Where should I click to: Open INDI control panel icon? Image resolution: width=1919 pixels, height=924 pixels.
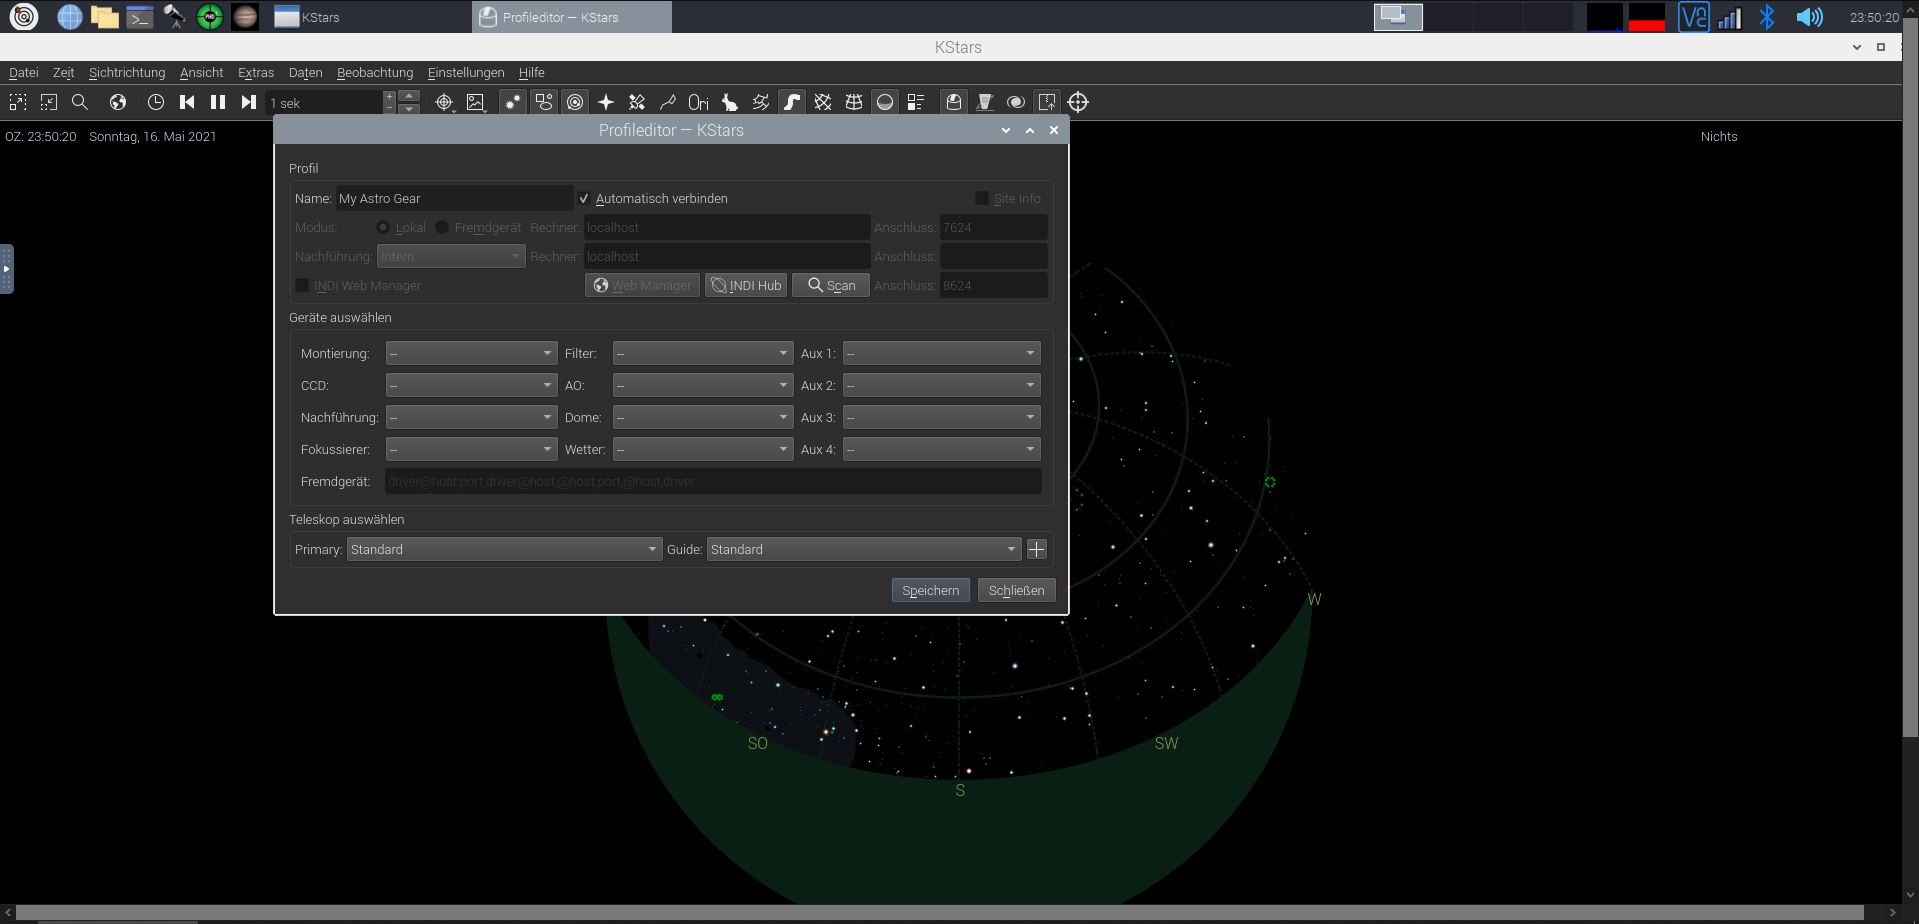pyautogui.click(x=985, y=102)
